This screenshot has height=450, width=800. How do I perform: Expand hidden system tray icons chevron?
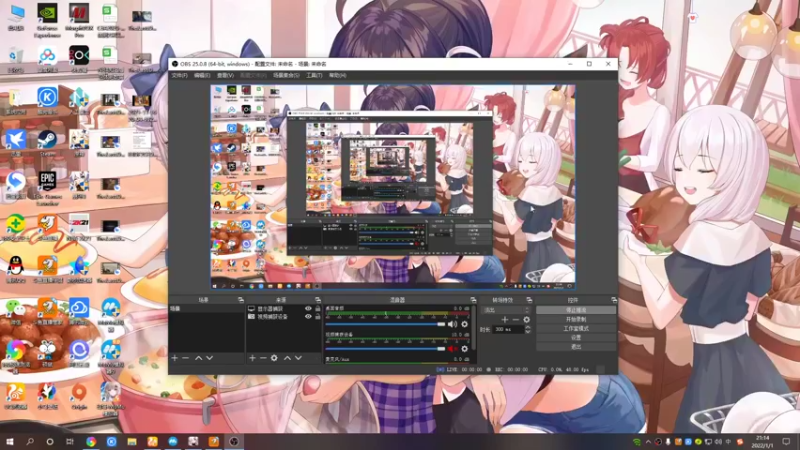click(x=648, y=442)
